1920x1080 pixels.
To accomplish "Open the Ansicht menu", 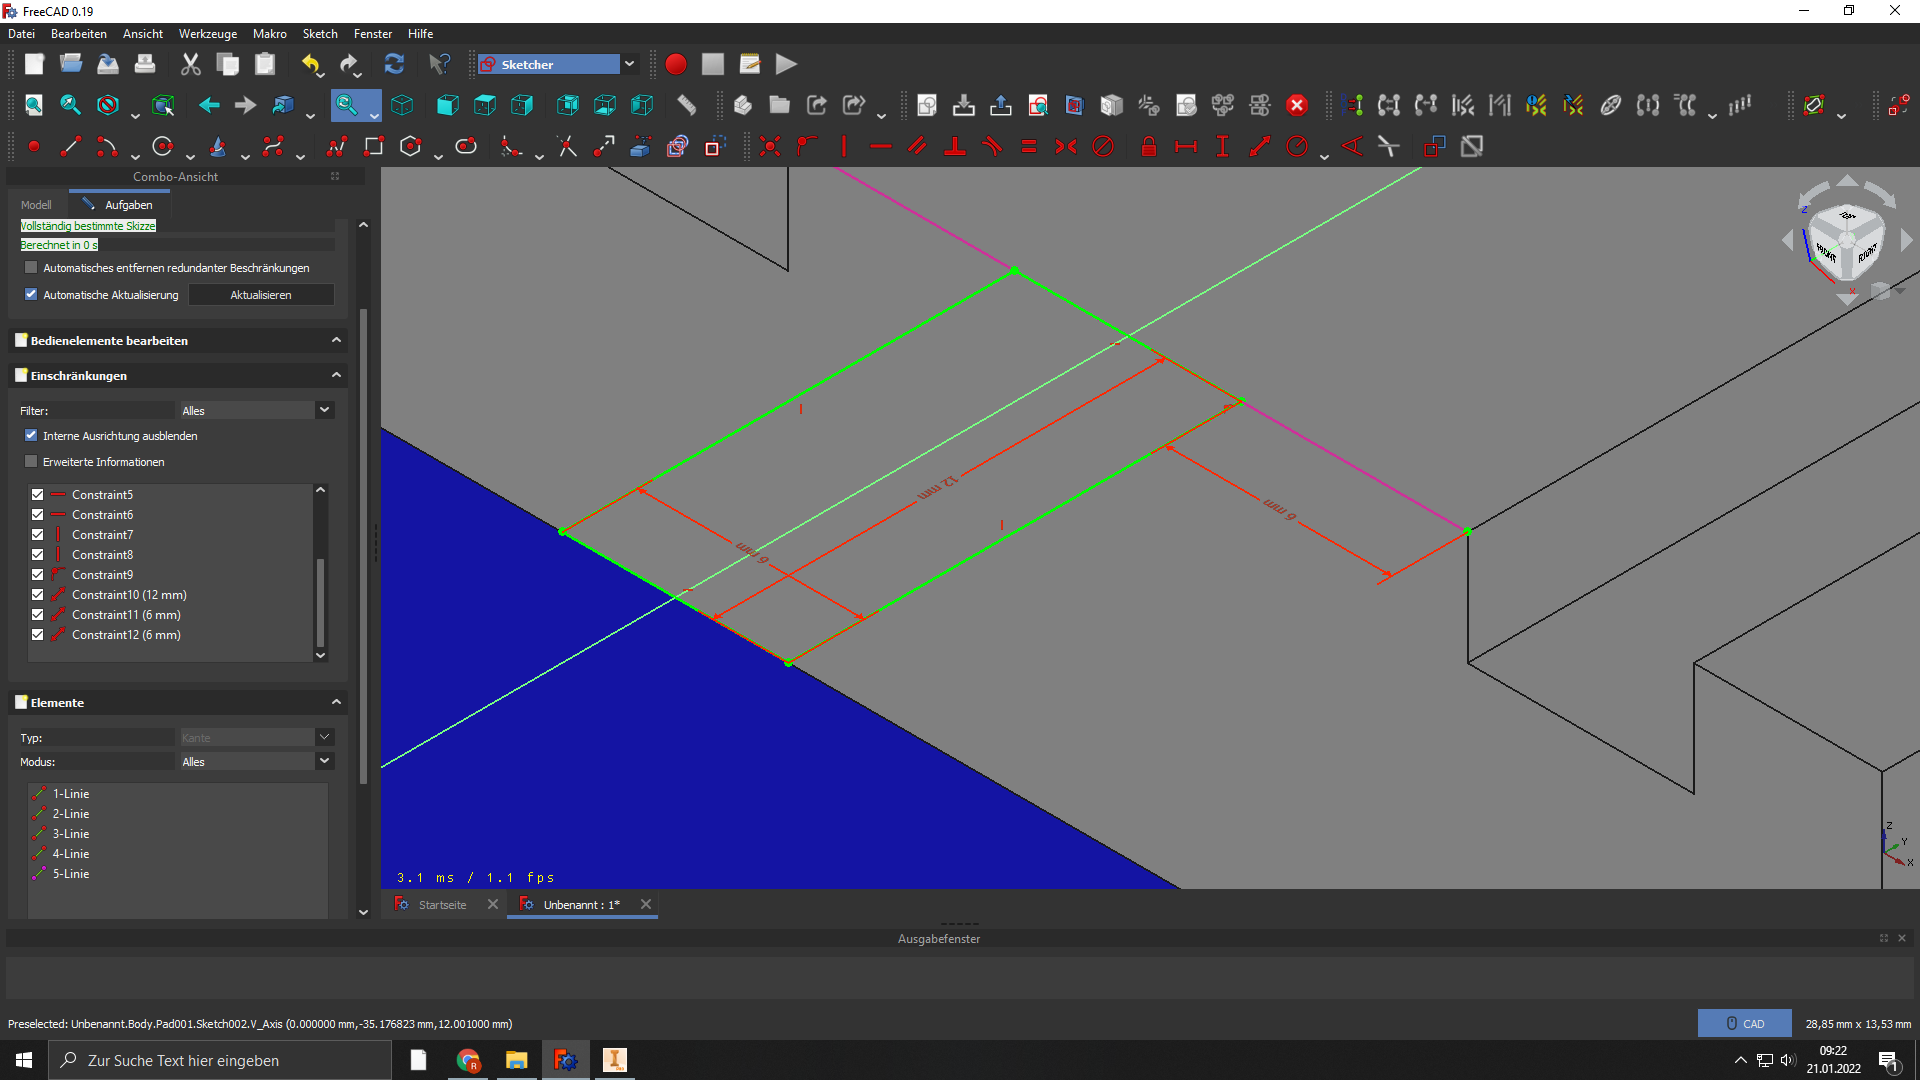I will [x=143, y=34].
